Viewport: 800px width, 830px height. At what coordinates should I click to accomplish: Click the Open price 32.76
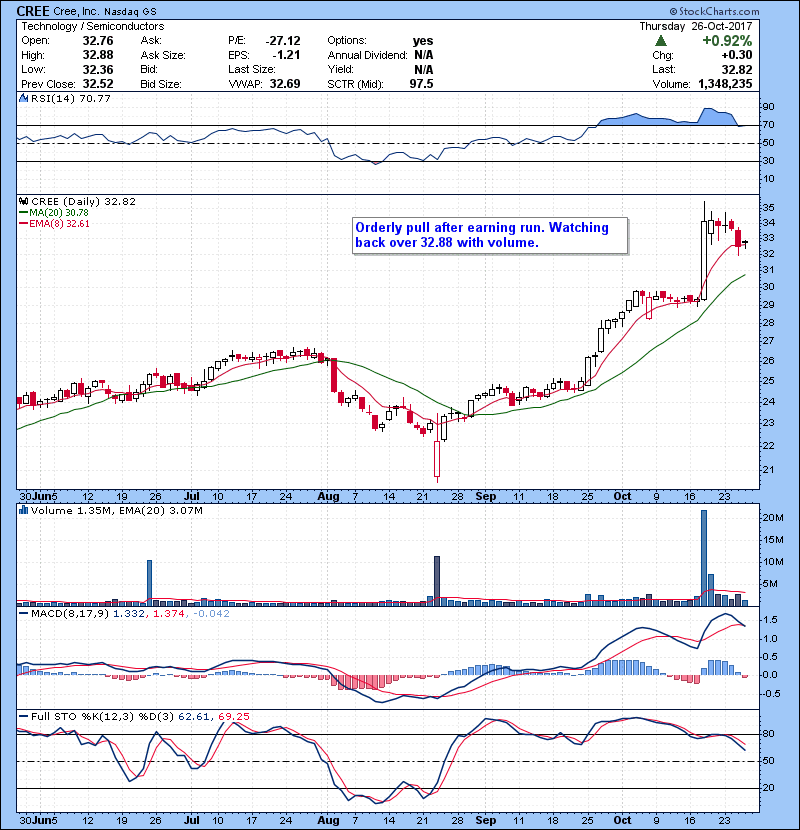(x=98, y=41)
